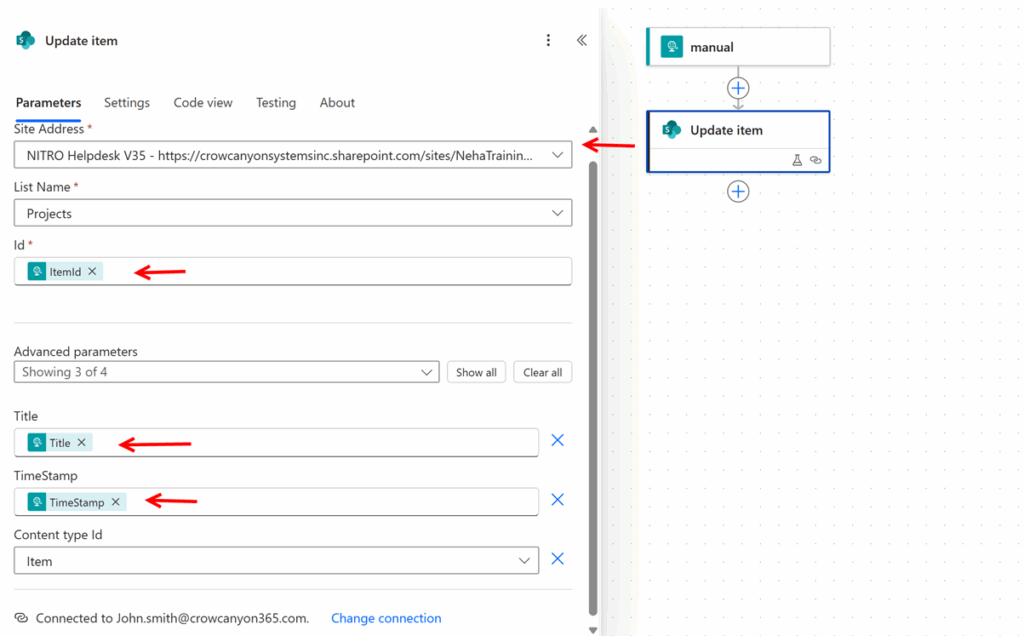Click the link icon on Update item card
This screenshot has width=1024, height=636.
click(815, 160)
